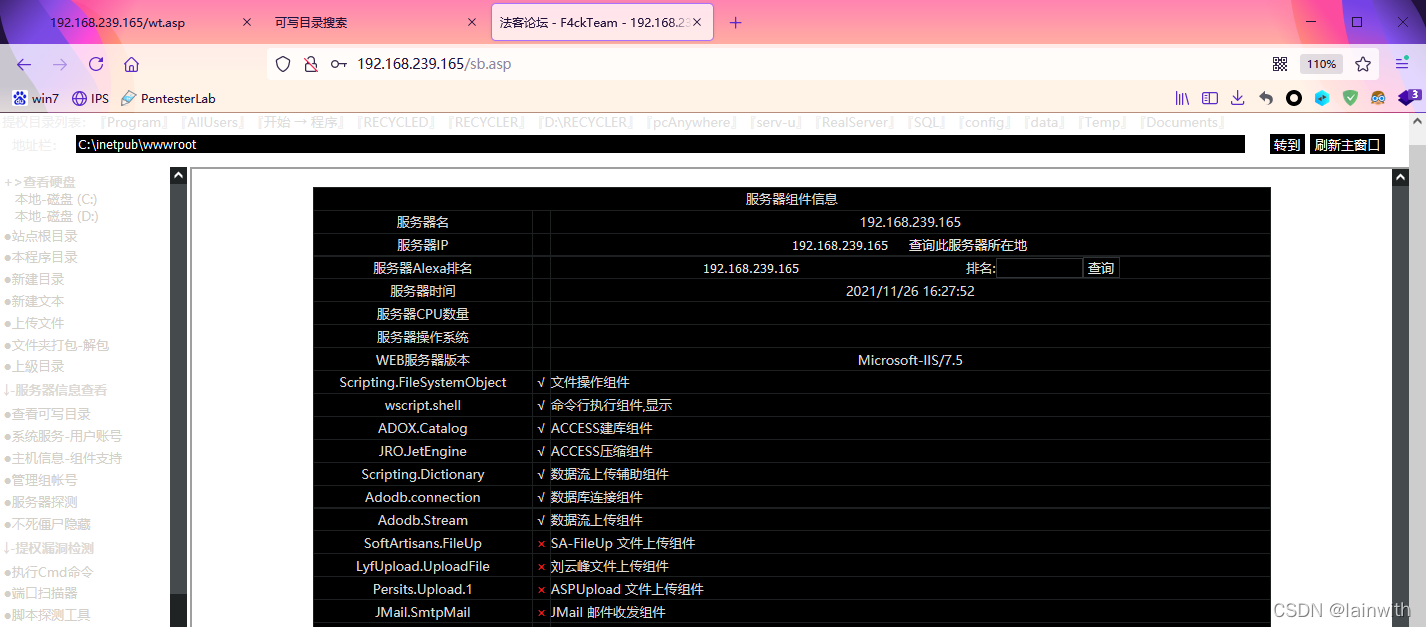Close the 可写目录搜索 tab

coord(472,22)
